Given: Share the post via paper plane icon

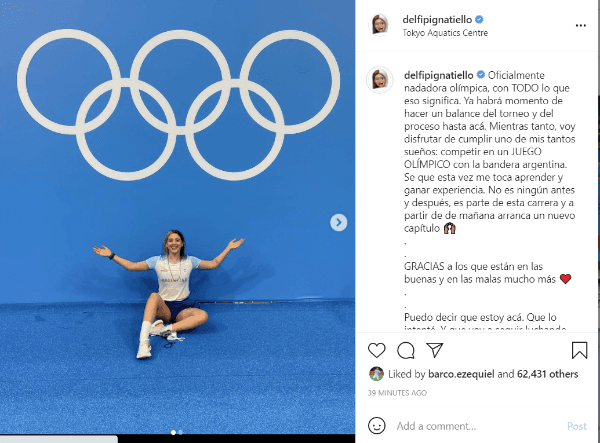Looking at the screenshot, I should click(x=435, y=350).
